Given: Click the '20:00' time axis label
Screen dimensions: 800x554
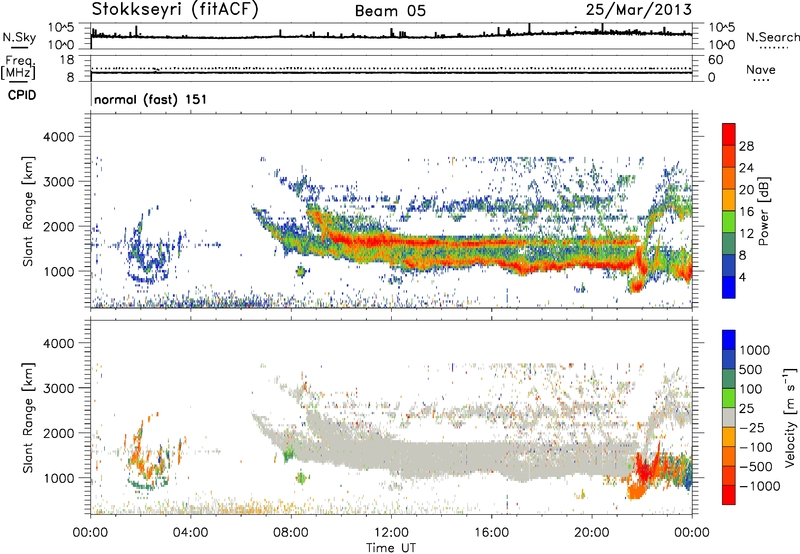Looking at the screenshot, I should [592, 533].
